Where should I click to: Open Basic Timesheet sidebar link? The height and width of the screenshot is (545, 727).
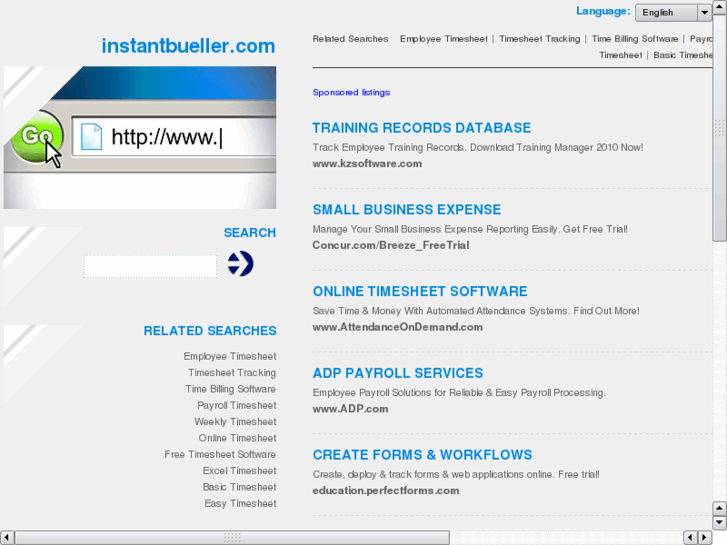[x=239, y=487]
